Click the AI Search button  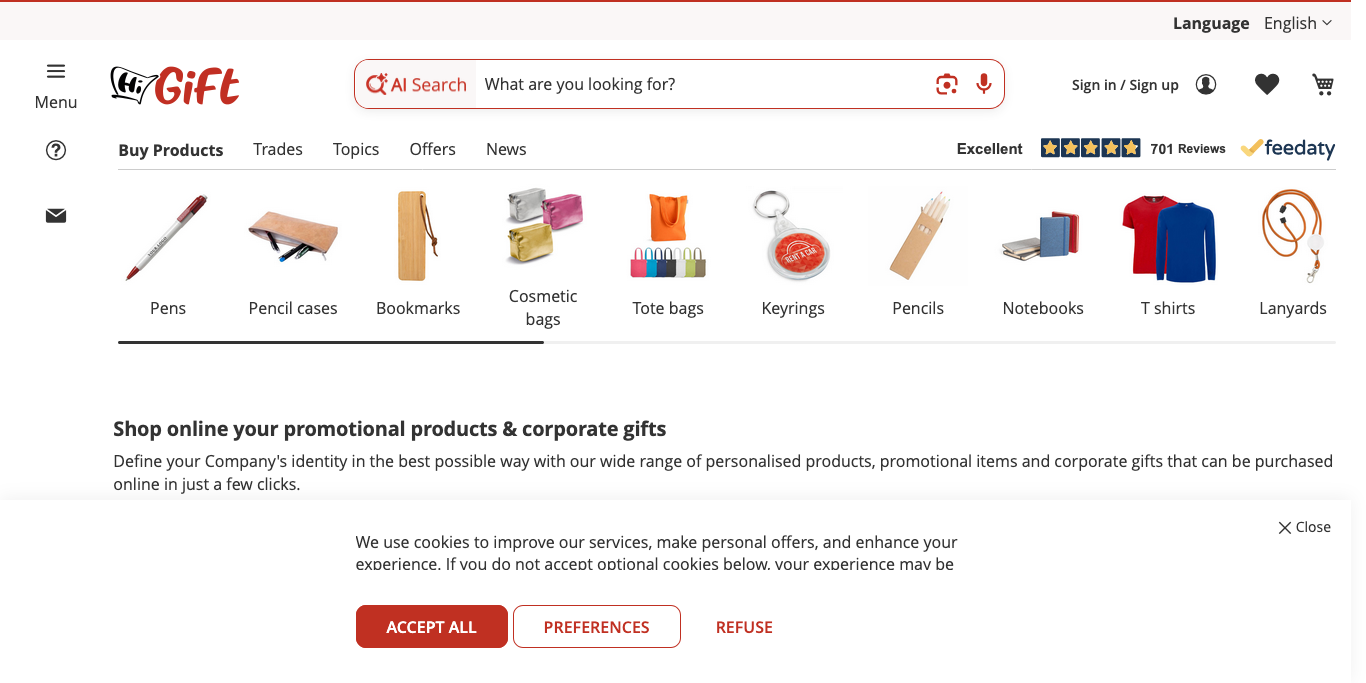click(x=416, y=84)
